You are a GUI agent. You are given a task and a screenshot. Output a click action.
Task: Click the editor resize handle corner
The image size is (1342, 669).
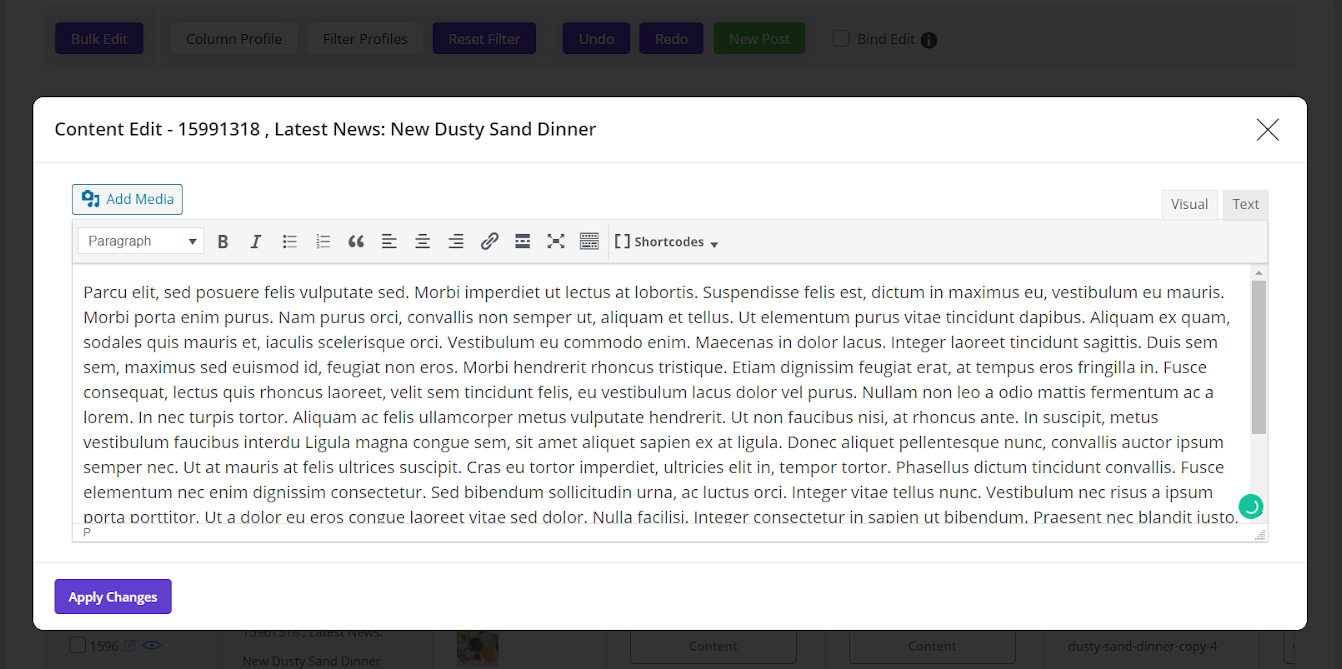[x=1260, y=535]
